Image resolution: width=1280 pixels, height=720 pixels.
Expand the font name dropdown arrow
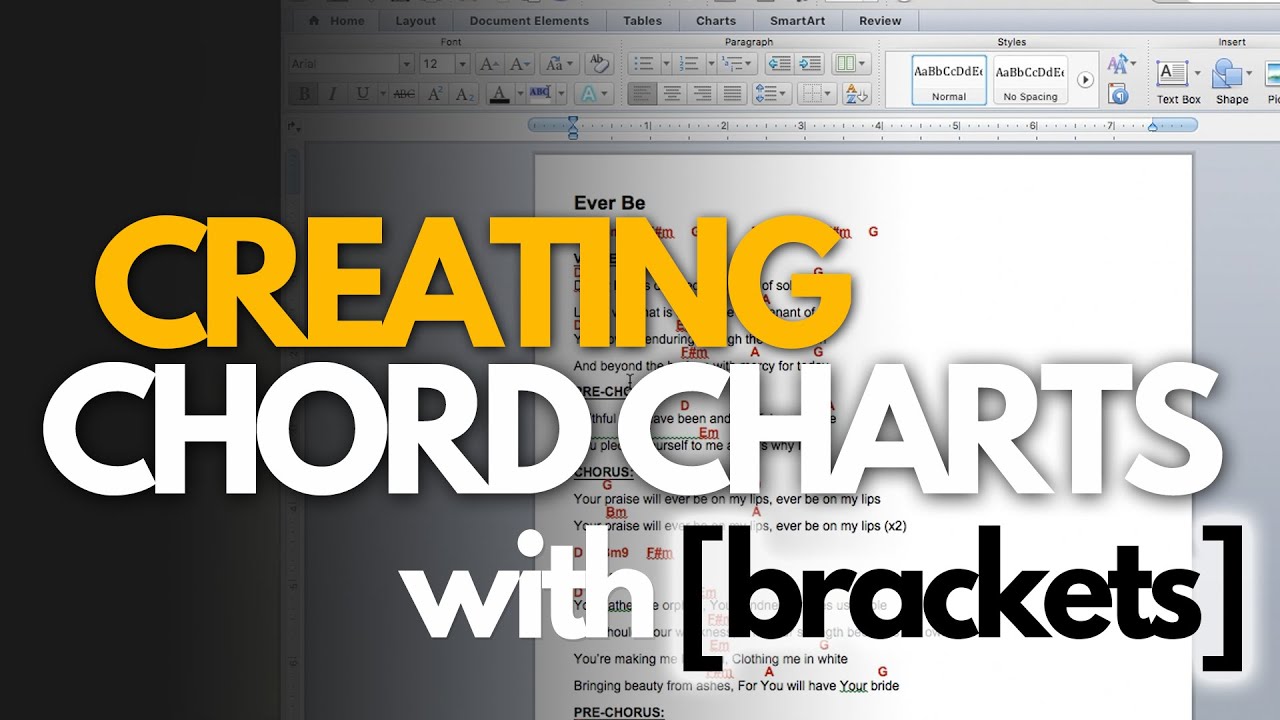[x=406, y=64]
